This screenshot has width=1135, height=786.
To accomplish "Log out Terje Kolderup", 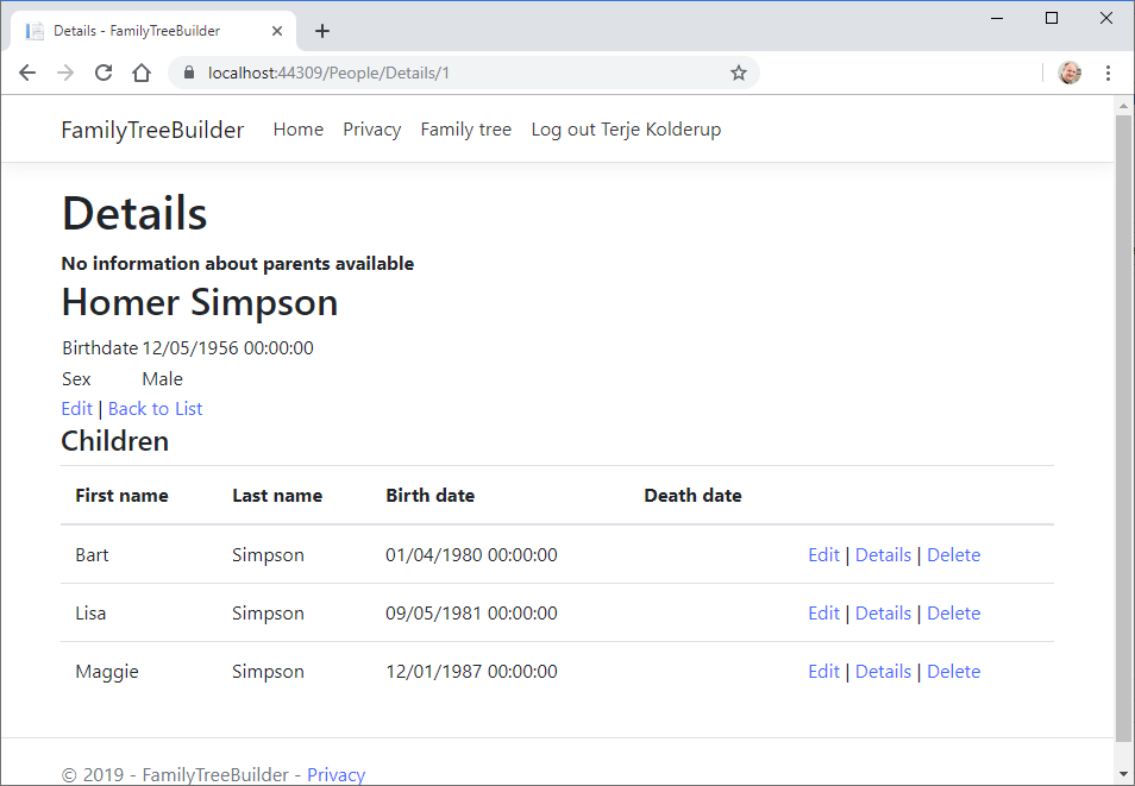I will point(625,129).
